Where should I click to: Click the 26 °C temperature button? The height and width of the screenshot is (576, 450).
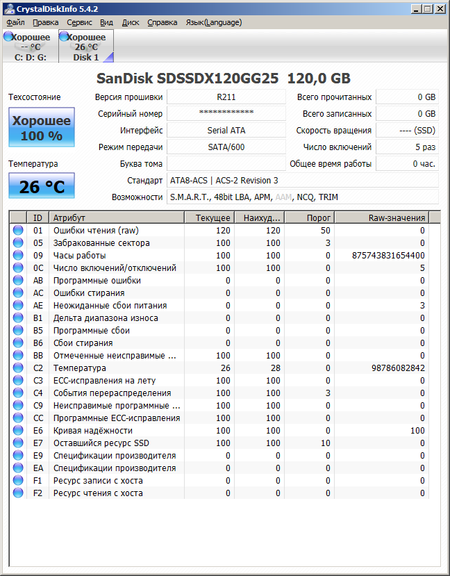pos(42,186)
